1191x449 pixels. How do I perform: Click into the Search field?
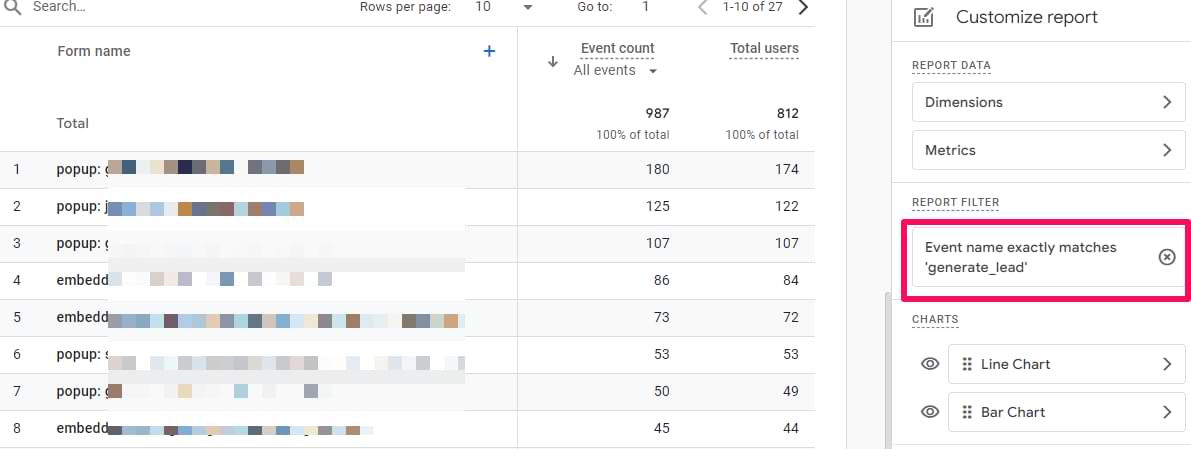pos(150,7)
